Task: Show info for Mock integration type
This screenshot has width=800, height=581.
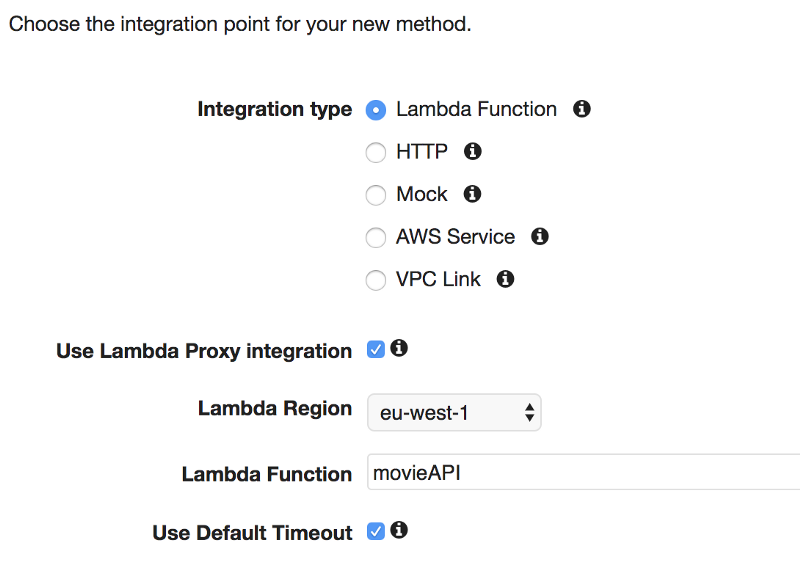Action: [473, 194]
